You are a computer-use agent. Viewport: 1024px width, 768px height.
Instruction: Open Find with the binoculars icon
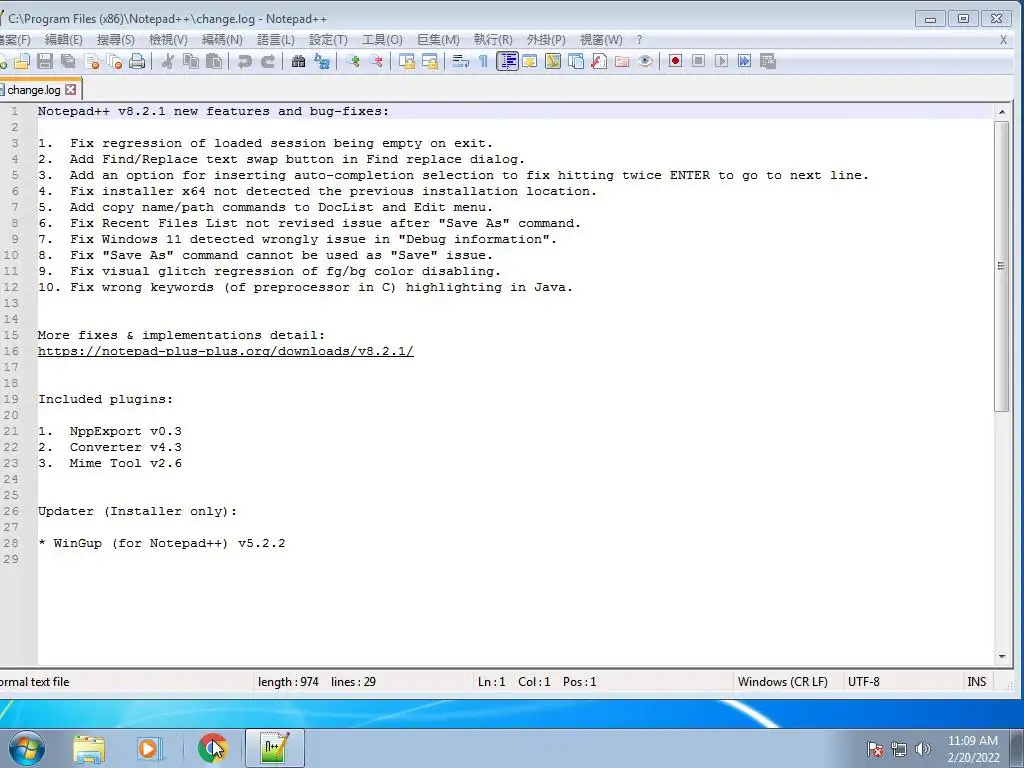click(x=298, y=61)
